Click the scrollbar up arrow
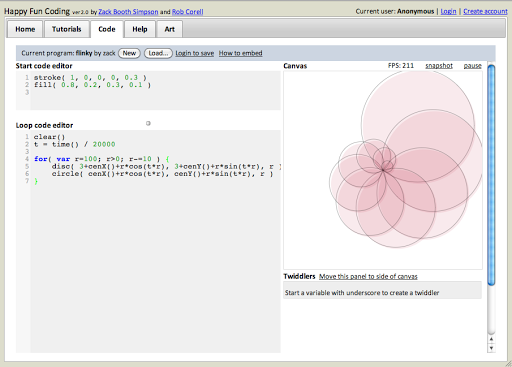Viewport: 512px width, 367px height. 491,339
